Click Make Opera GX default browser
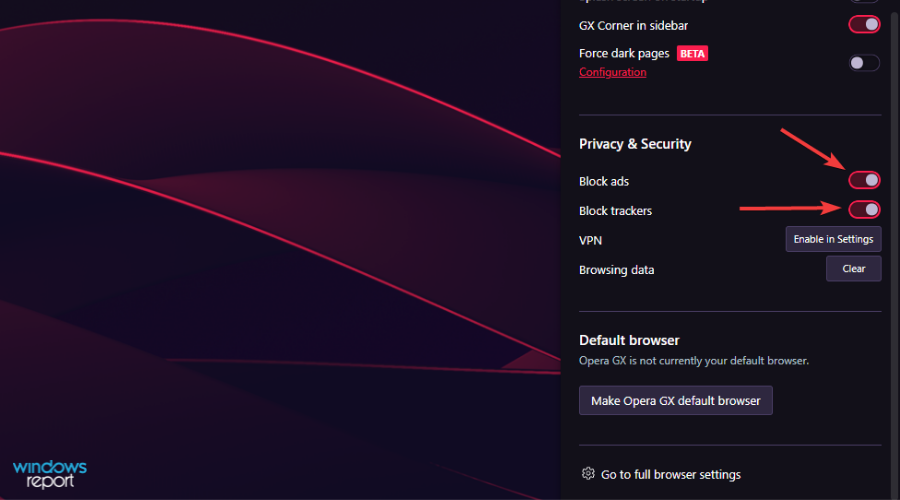 (676, 401)
